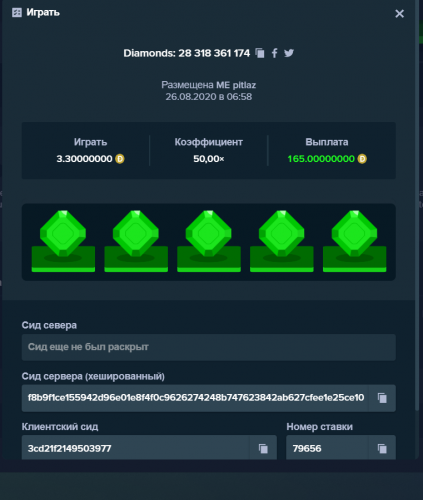
Task: Click the coin icon beside 3.30000000
Action: pyautogui.click(x=120, y=159)
